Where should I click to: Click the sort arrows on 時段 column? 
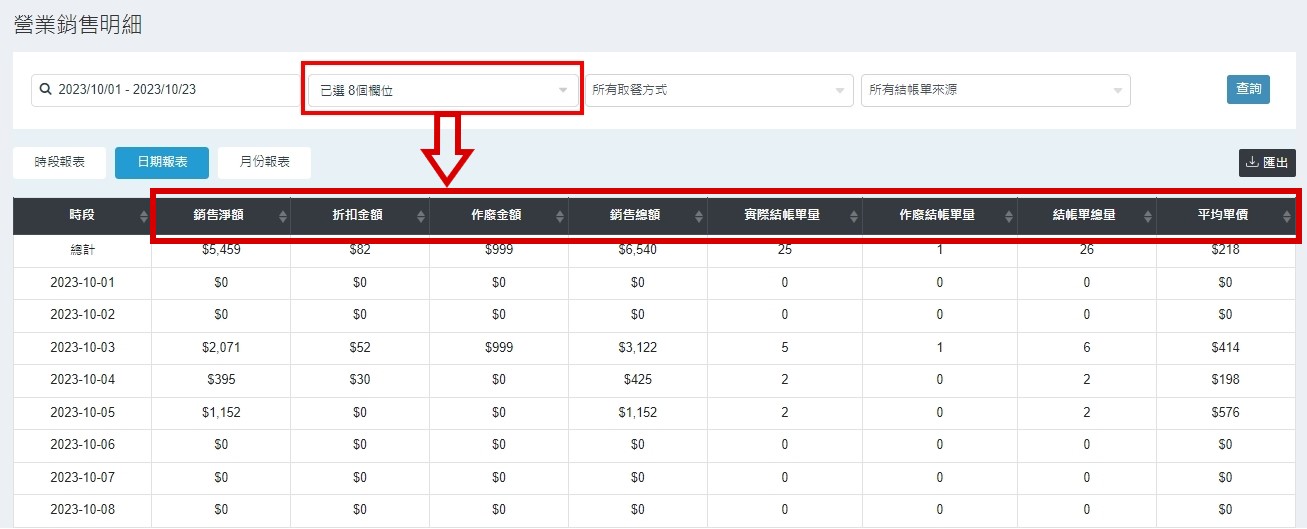pos(144,216)
